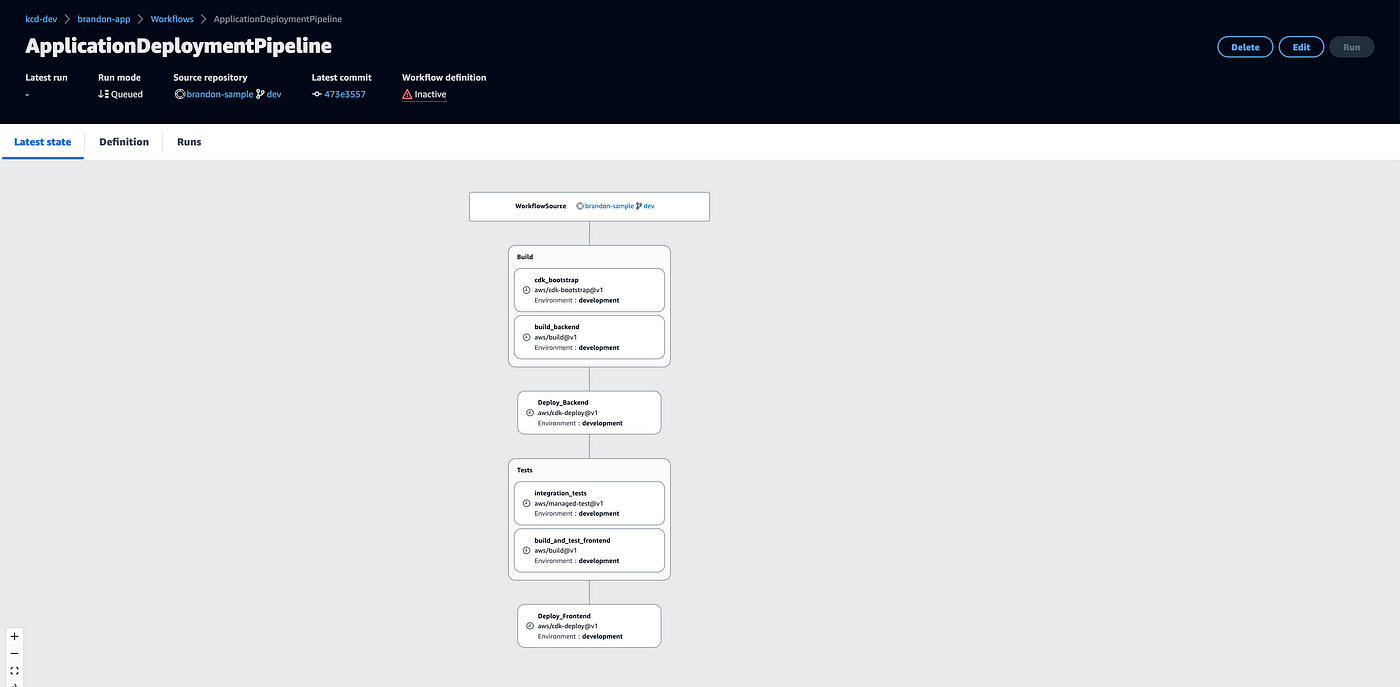Click the warning triangle beside Inactive
The height and width of the screenshot is (687, 1400).
pos(407,94)
